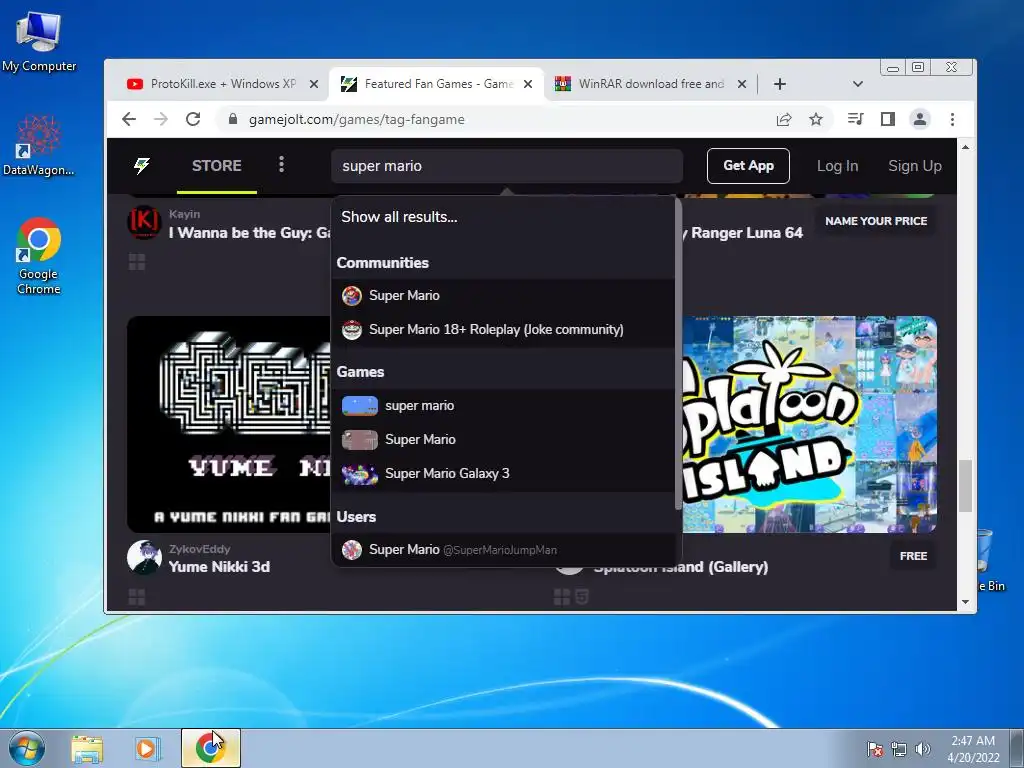The width and height of the screenshot is (1024, 768).
Task: Open Chrome's three-dot menu
Action: coord(952,119)
